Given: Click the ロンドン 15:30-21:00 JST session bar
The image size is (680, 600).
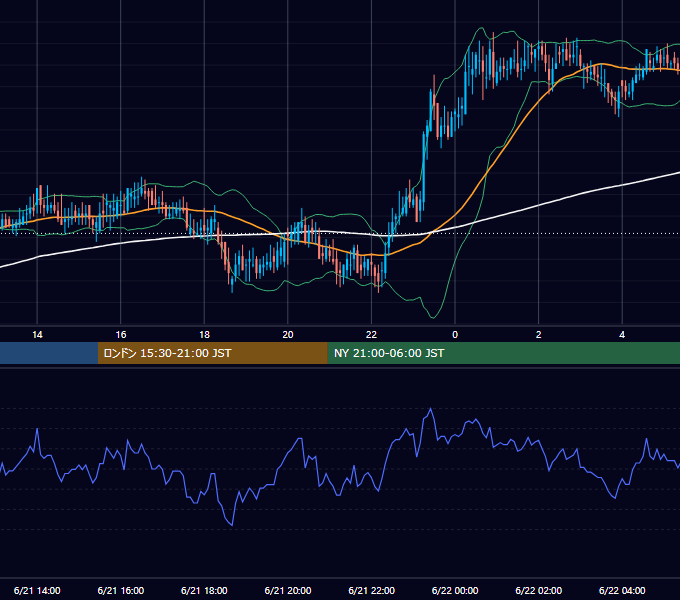Looking at the screenshot, I should pos(212,353).
